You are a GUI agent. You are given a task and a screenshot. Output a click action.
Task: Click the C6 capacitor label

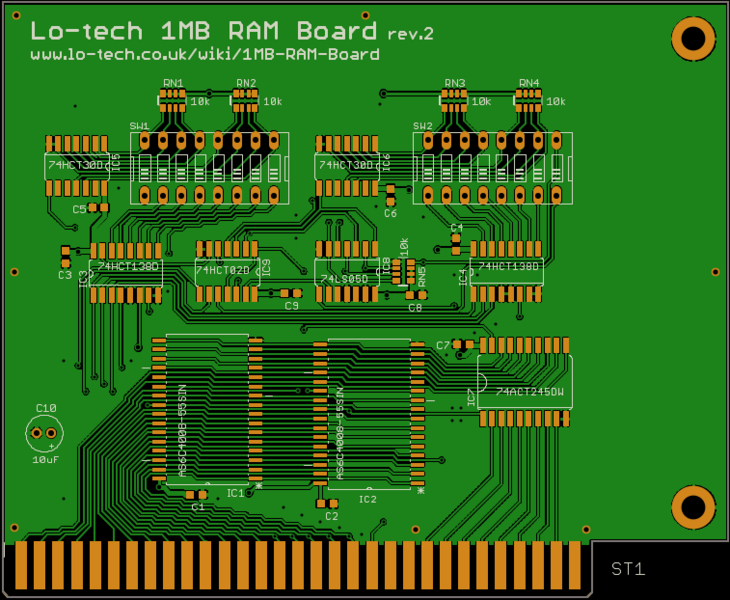390,213
